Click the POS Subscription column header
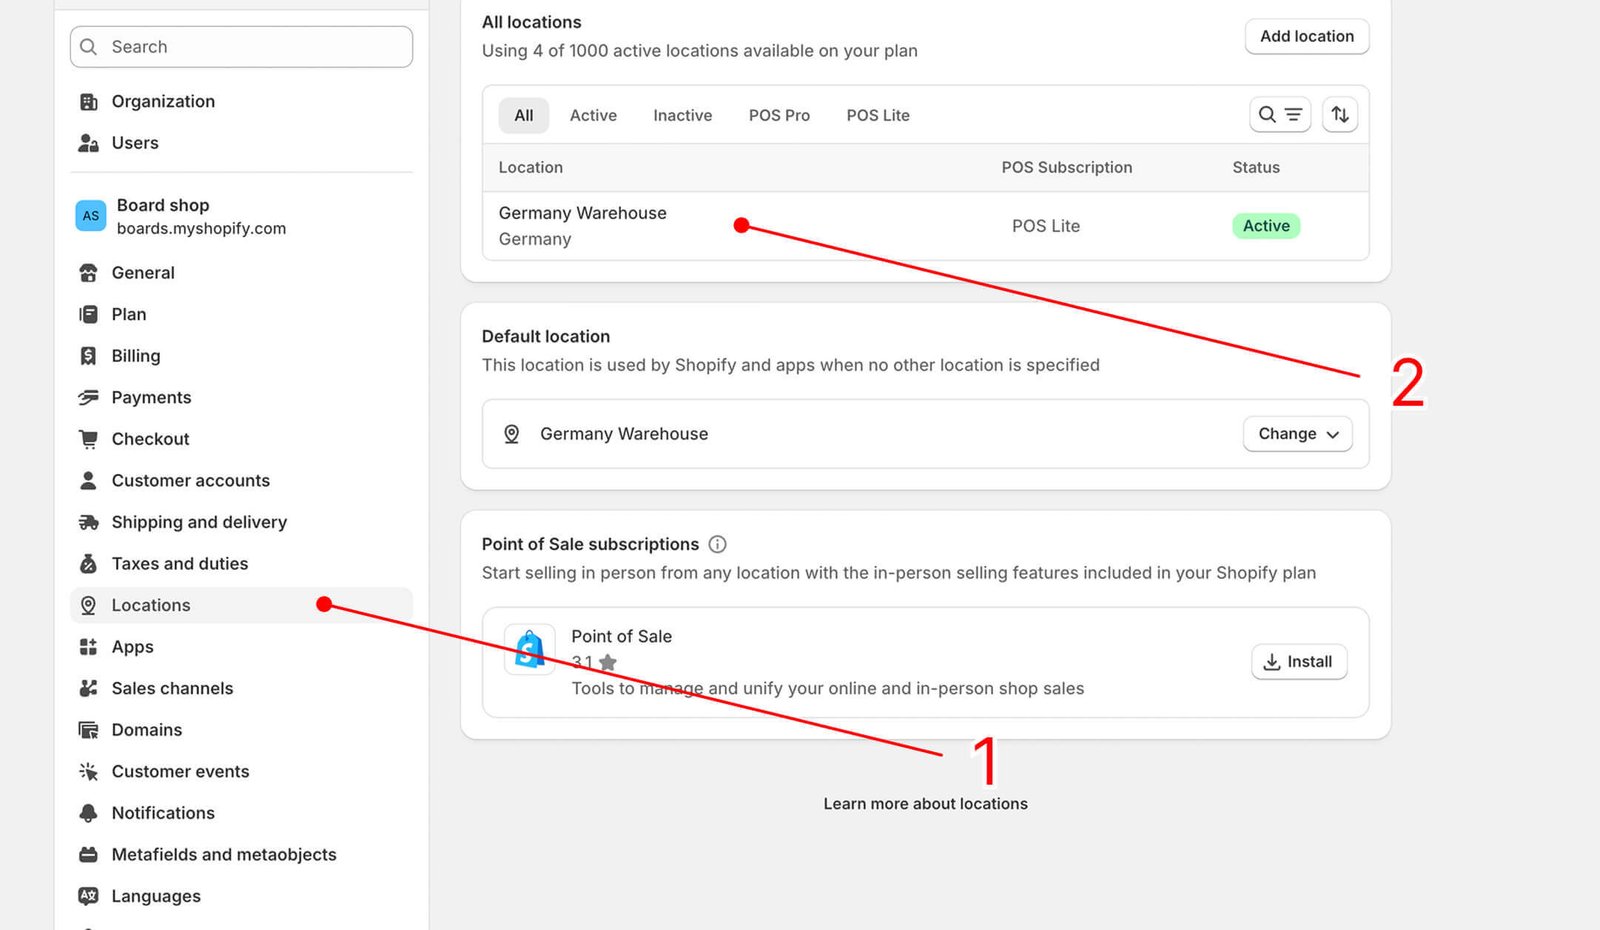The image size is (1600, 930). click(x=1067, y=168)
